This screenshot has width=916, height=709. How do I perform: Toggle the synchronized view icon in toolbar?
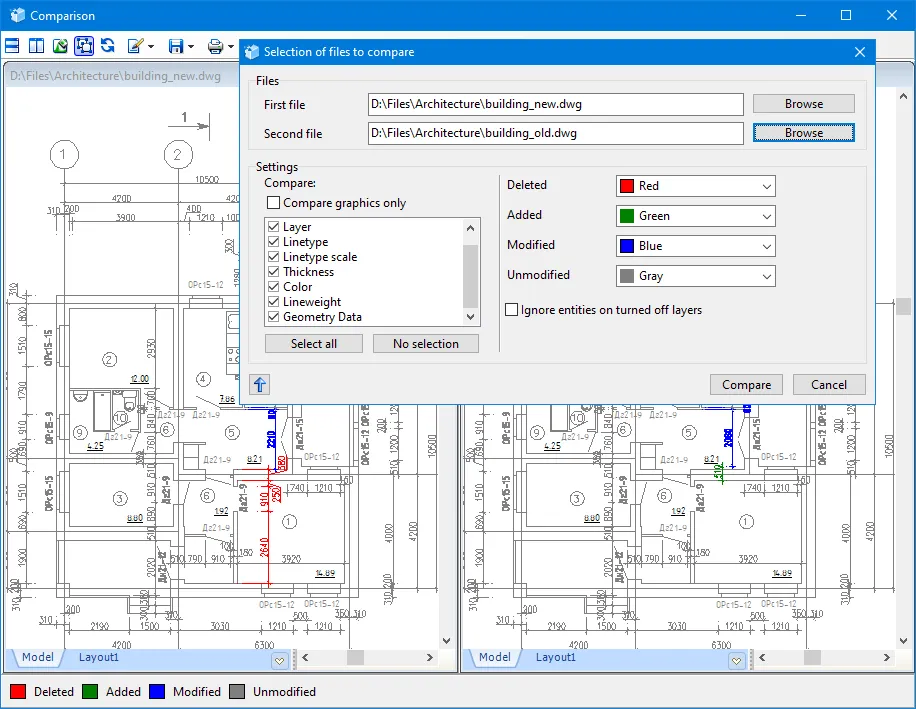84,46
